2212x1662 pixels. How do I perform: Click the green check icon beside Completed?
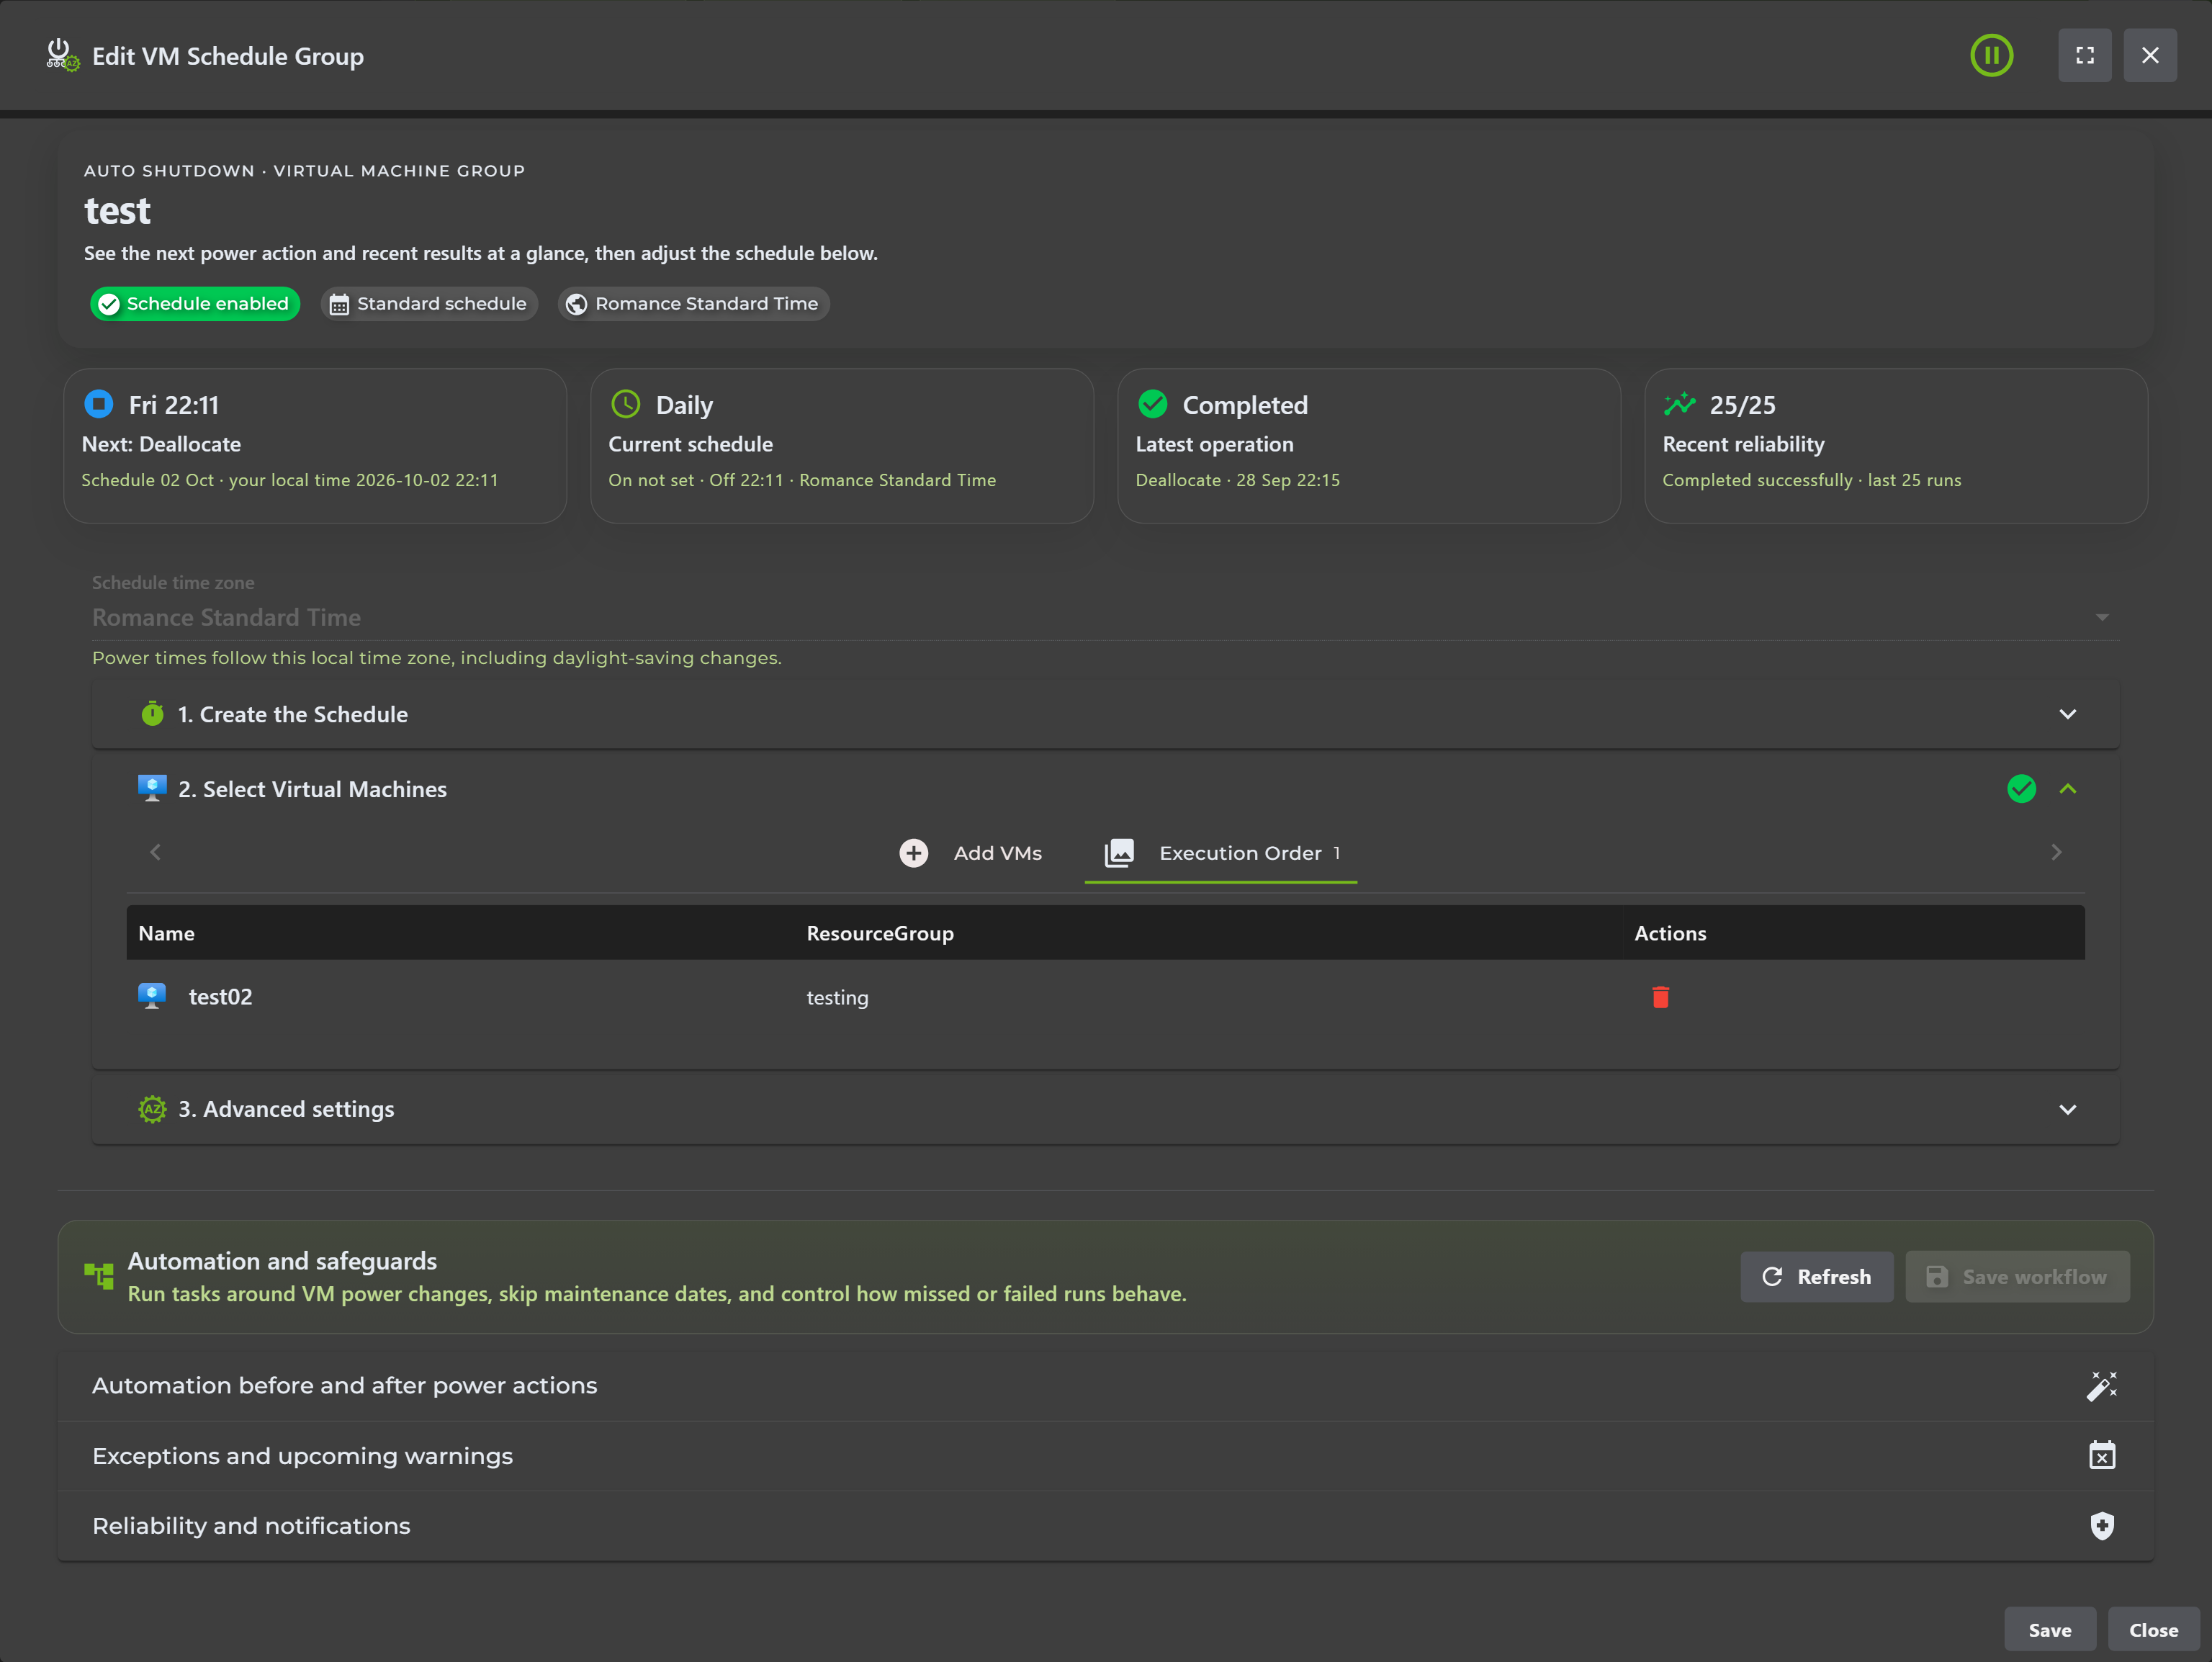click(x=1152, y=404)
